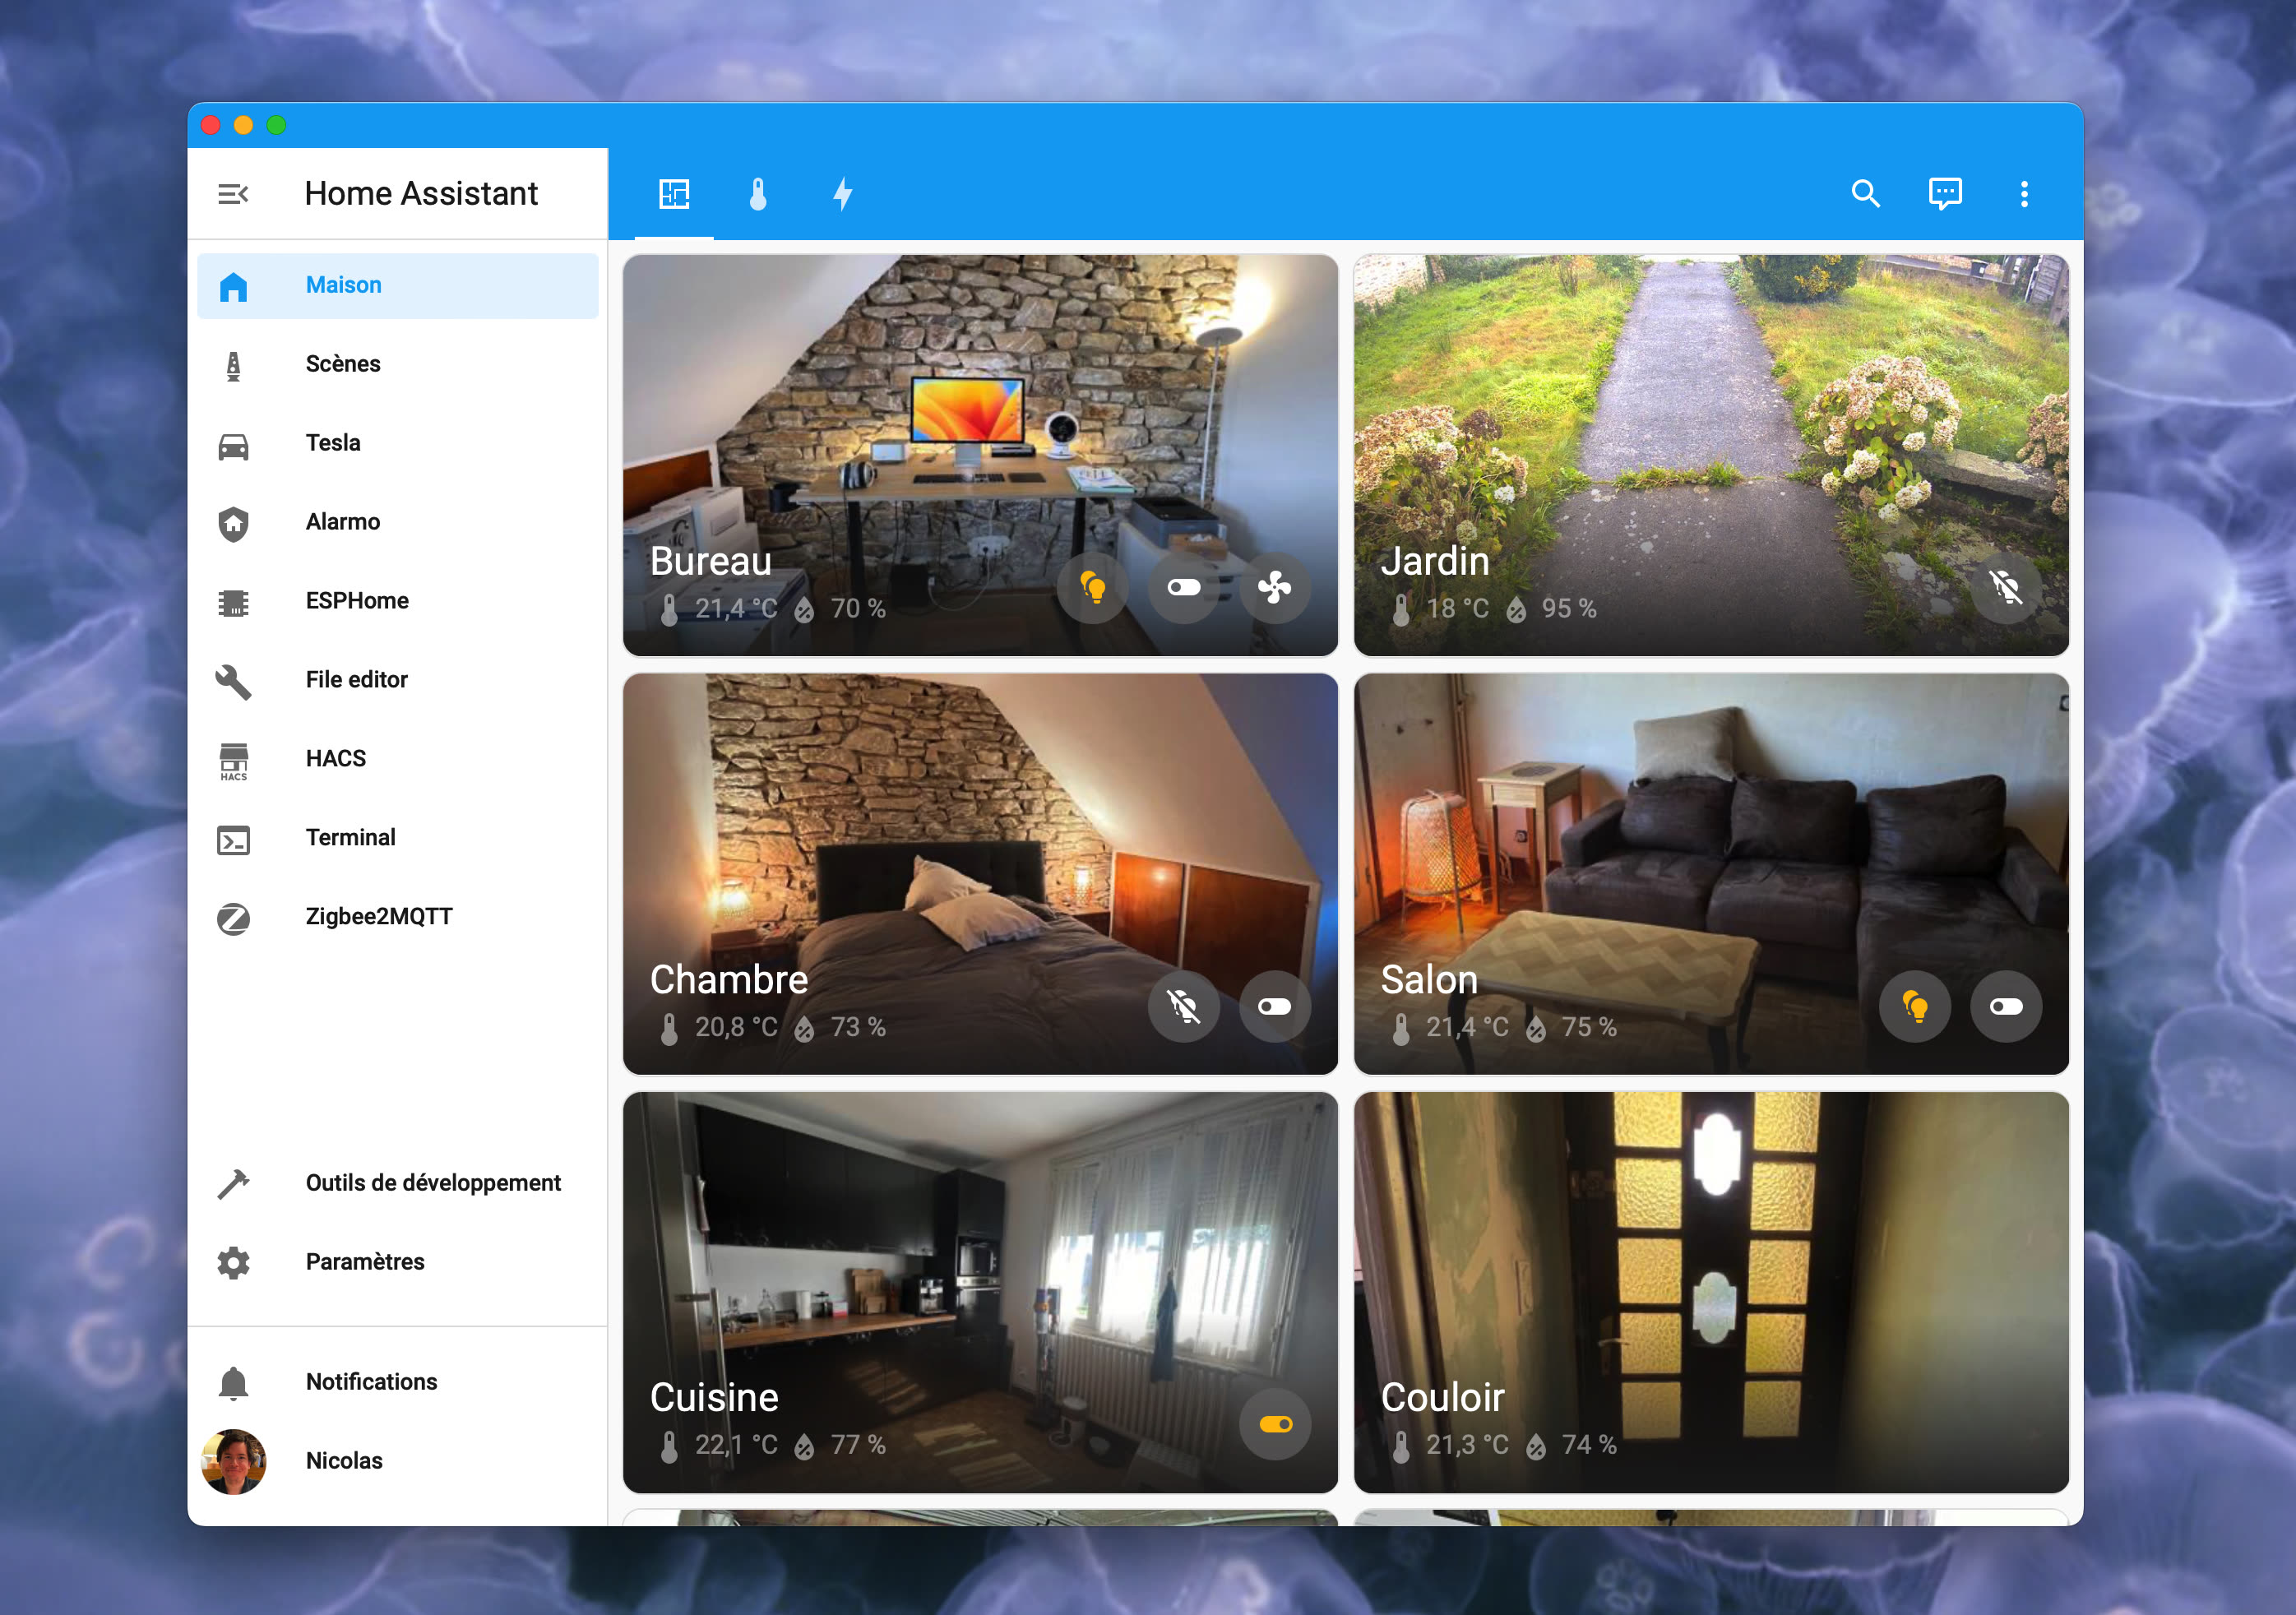Viewport: 2296px width, 1615px height.
Task: Open the Assist conversation icon
Action: [x=1945, y=194]
